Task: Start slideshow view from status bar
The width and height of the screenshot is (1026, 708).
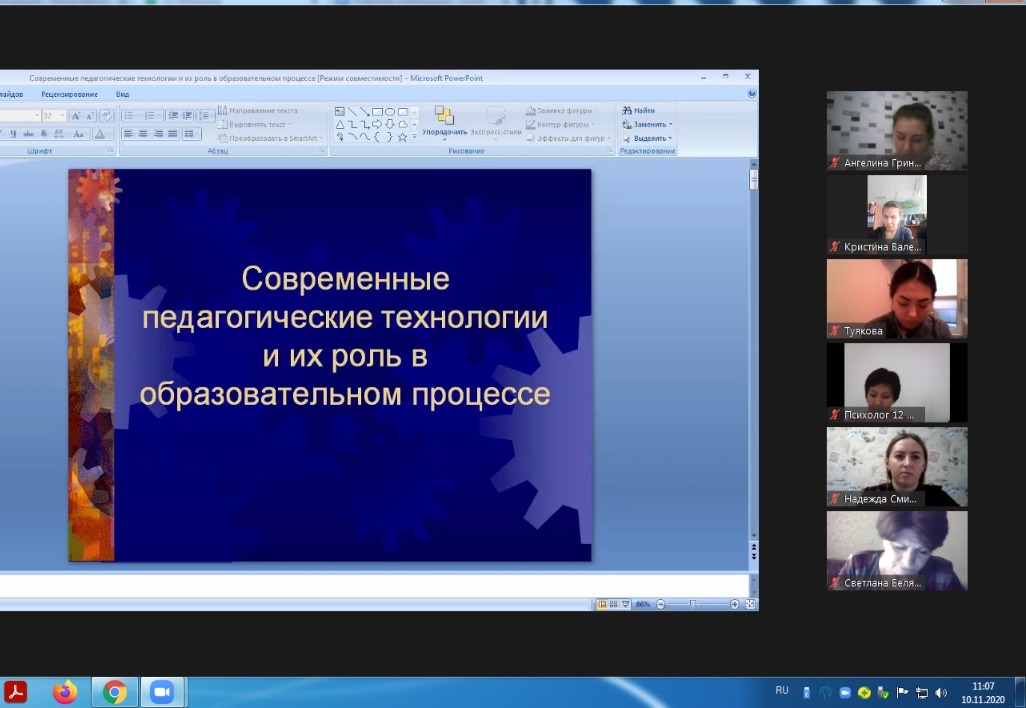Action: pos(625,604)
